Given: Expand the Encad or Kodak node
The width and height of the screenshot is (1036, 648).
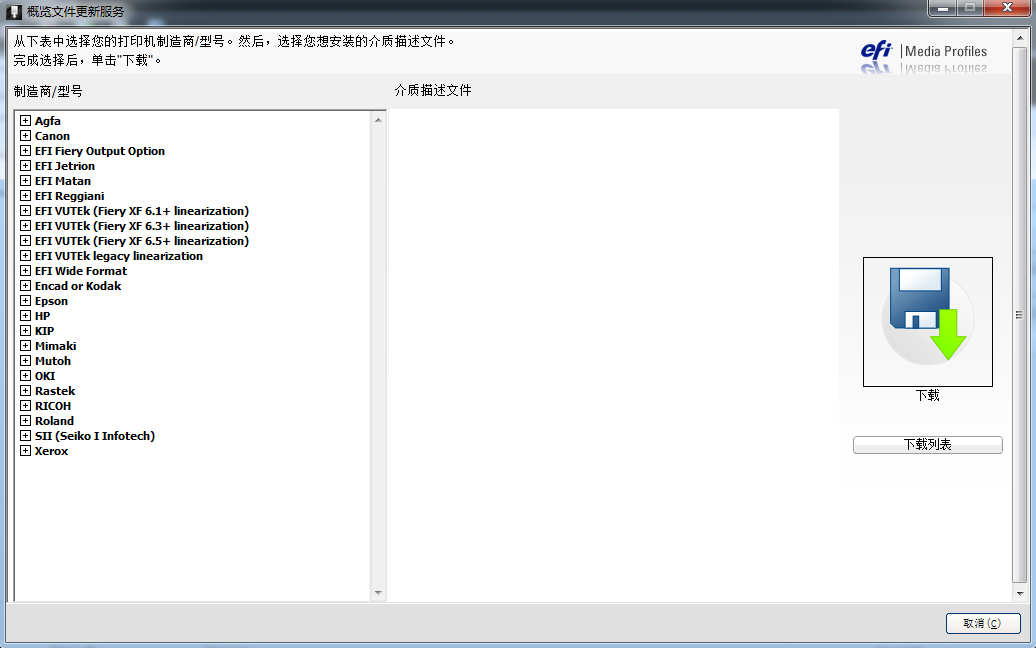Looking at the screenshot, I should (25, 285).
